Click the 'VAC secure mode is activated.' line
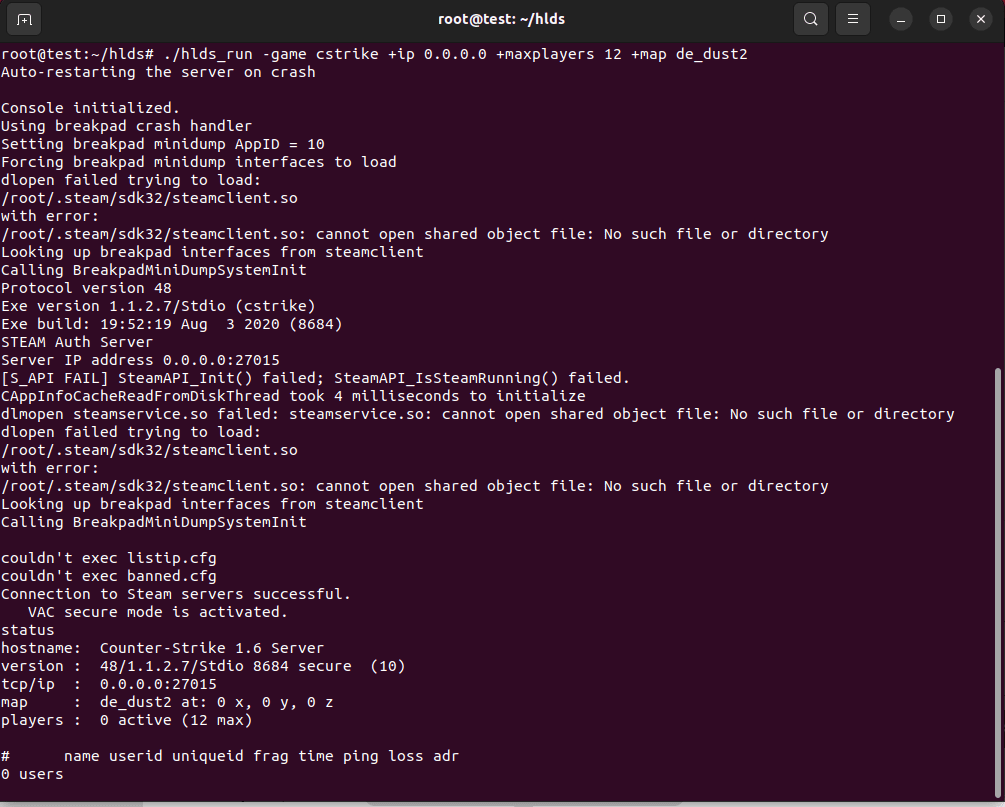1005x807 pixels. point(157,612)
